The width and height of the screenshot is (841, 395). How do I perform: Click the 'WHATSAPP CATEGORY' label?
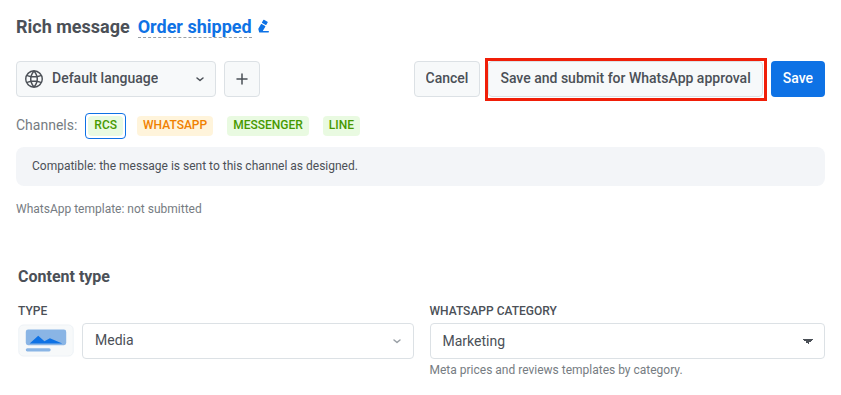click(x=493, y=311)
